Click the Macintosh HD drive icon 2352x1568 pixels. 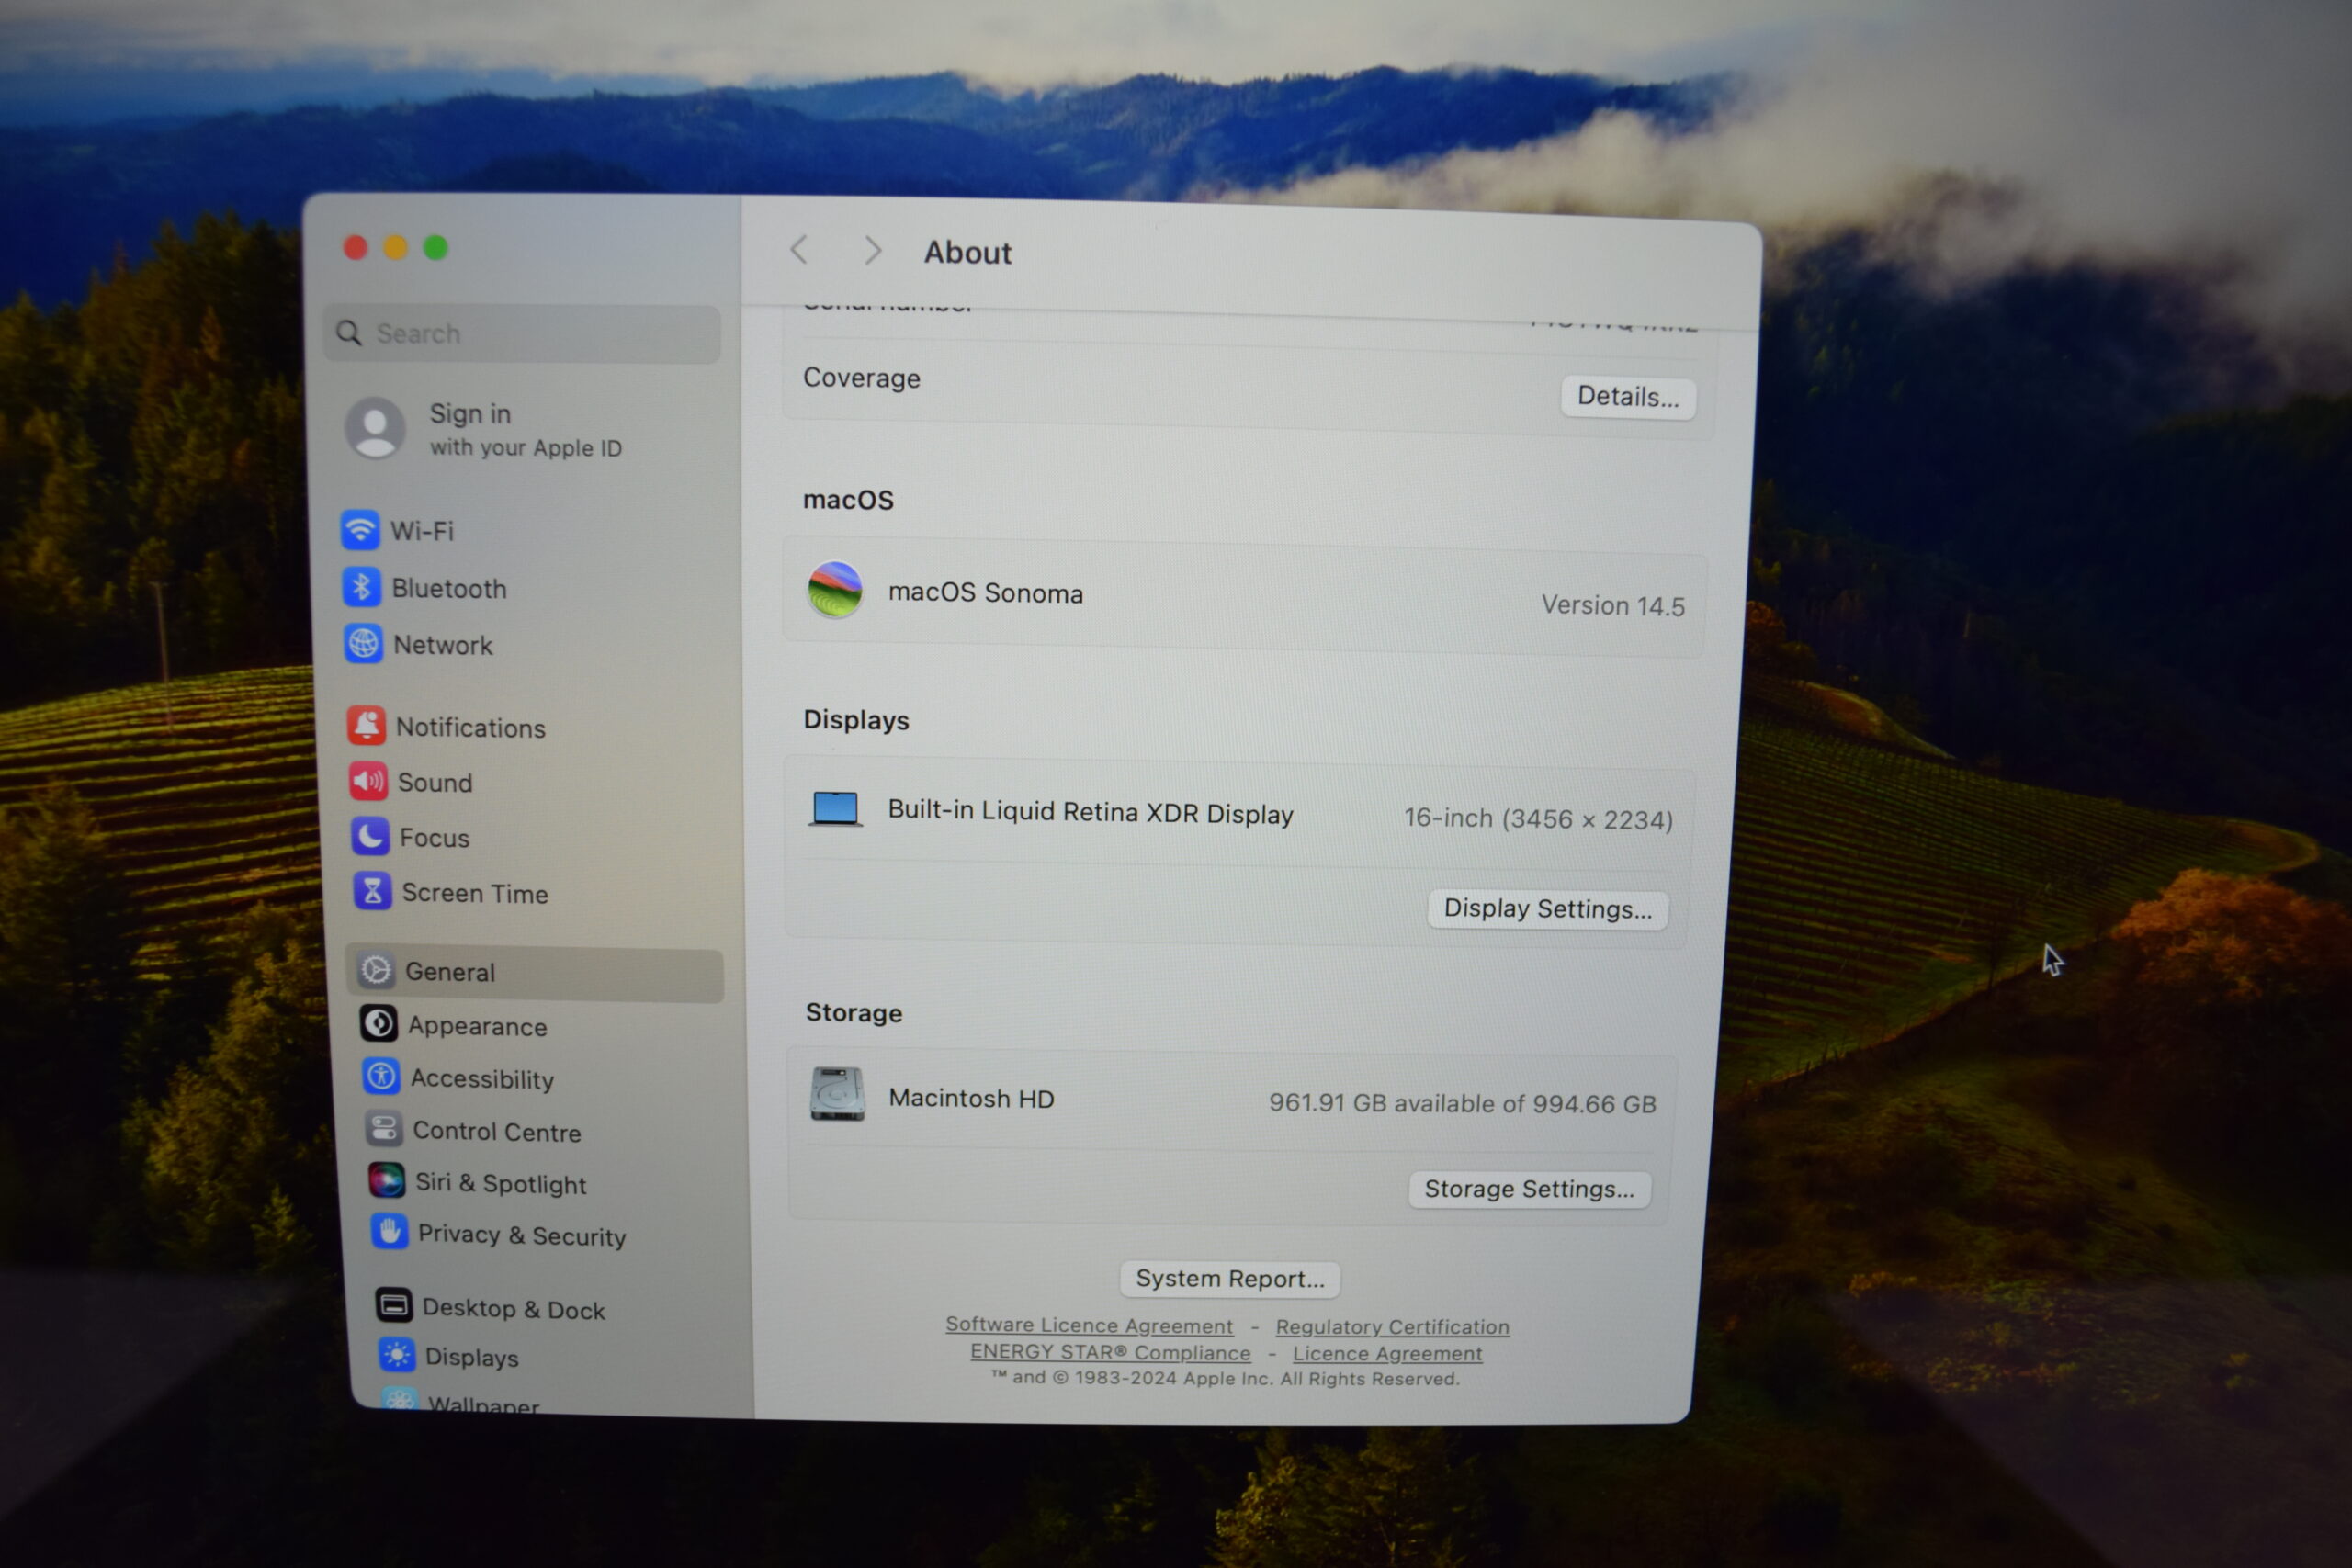coord(838,1094)
